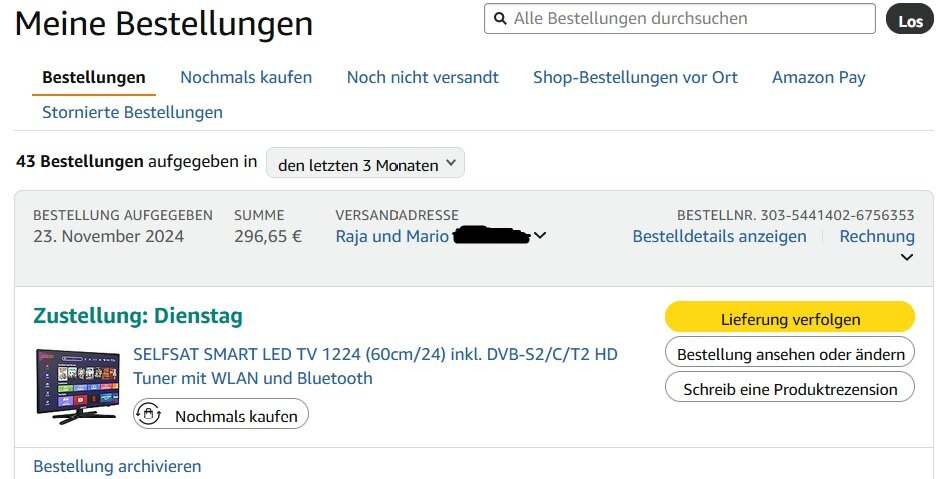Open the Bestelldetails anzeigen link
This screenshot has width=937, height=479.
click(x=719, y=237)
